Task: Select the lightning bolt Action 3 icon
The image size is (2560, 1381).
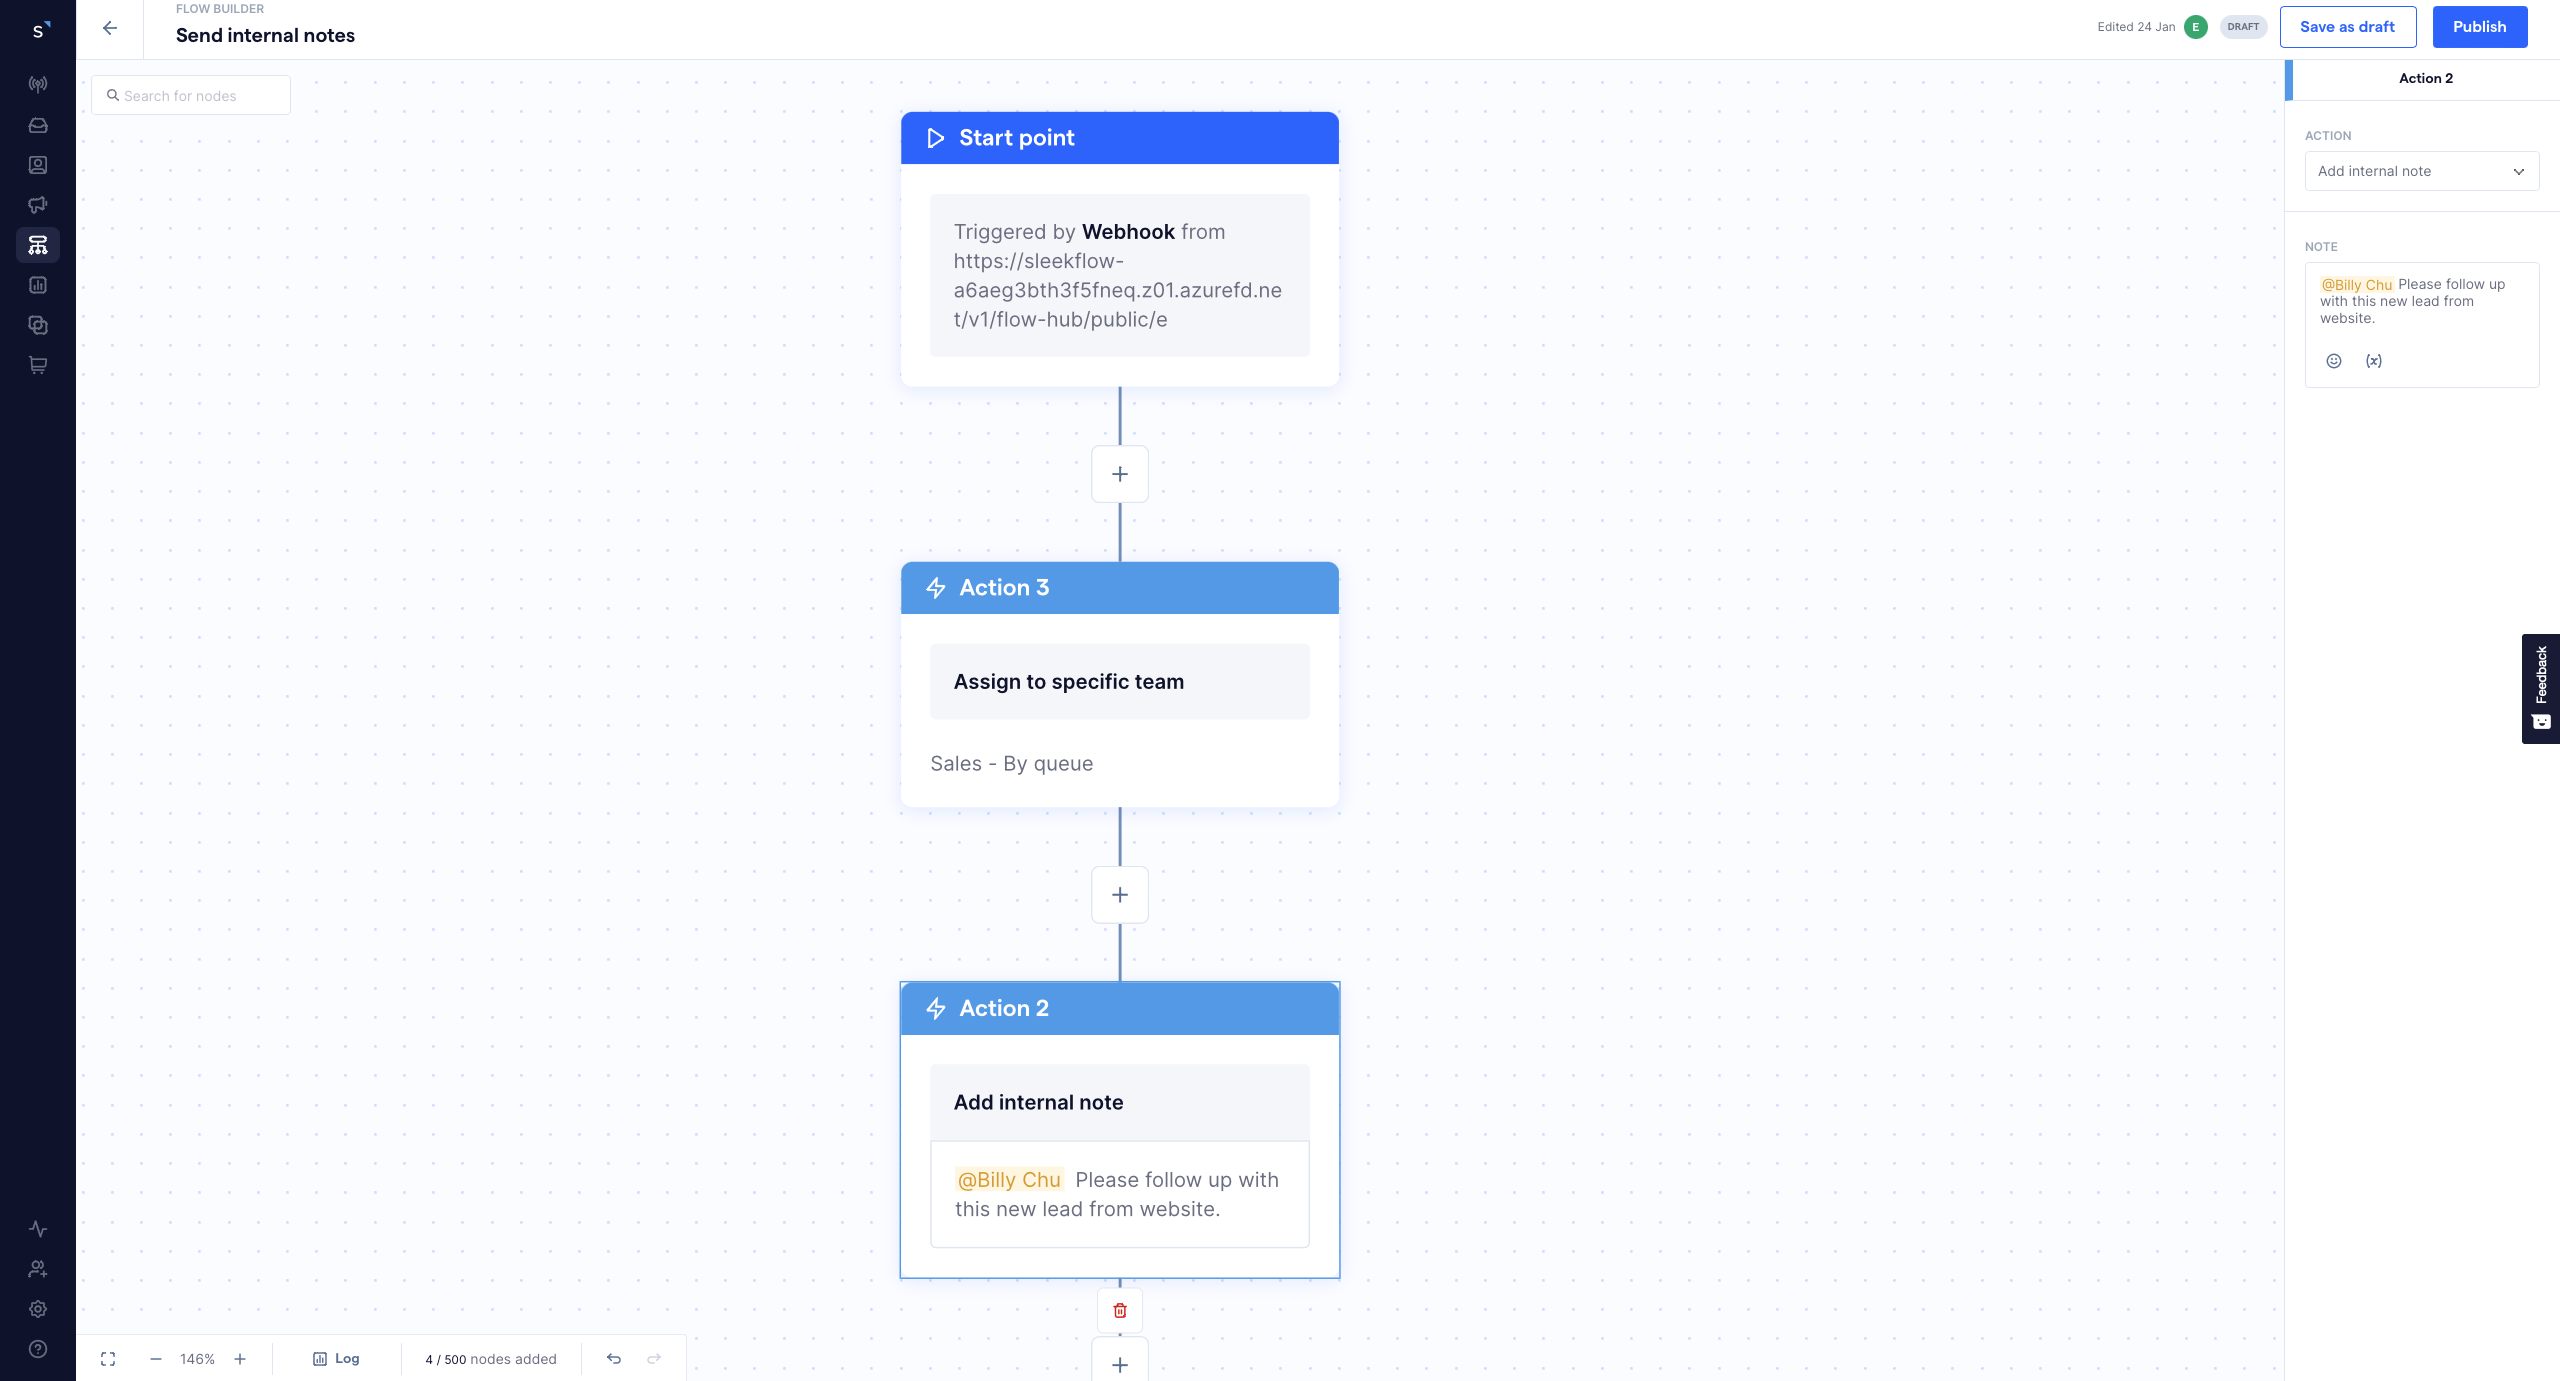Action: [935, 587]
